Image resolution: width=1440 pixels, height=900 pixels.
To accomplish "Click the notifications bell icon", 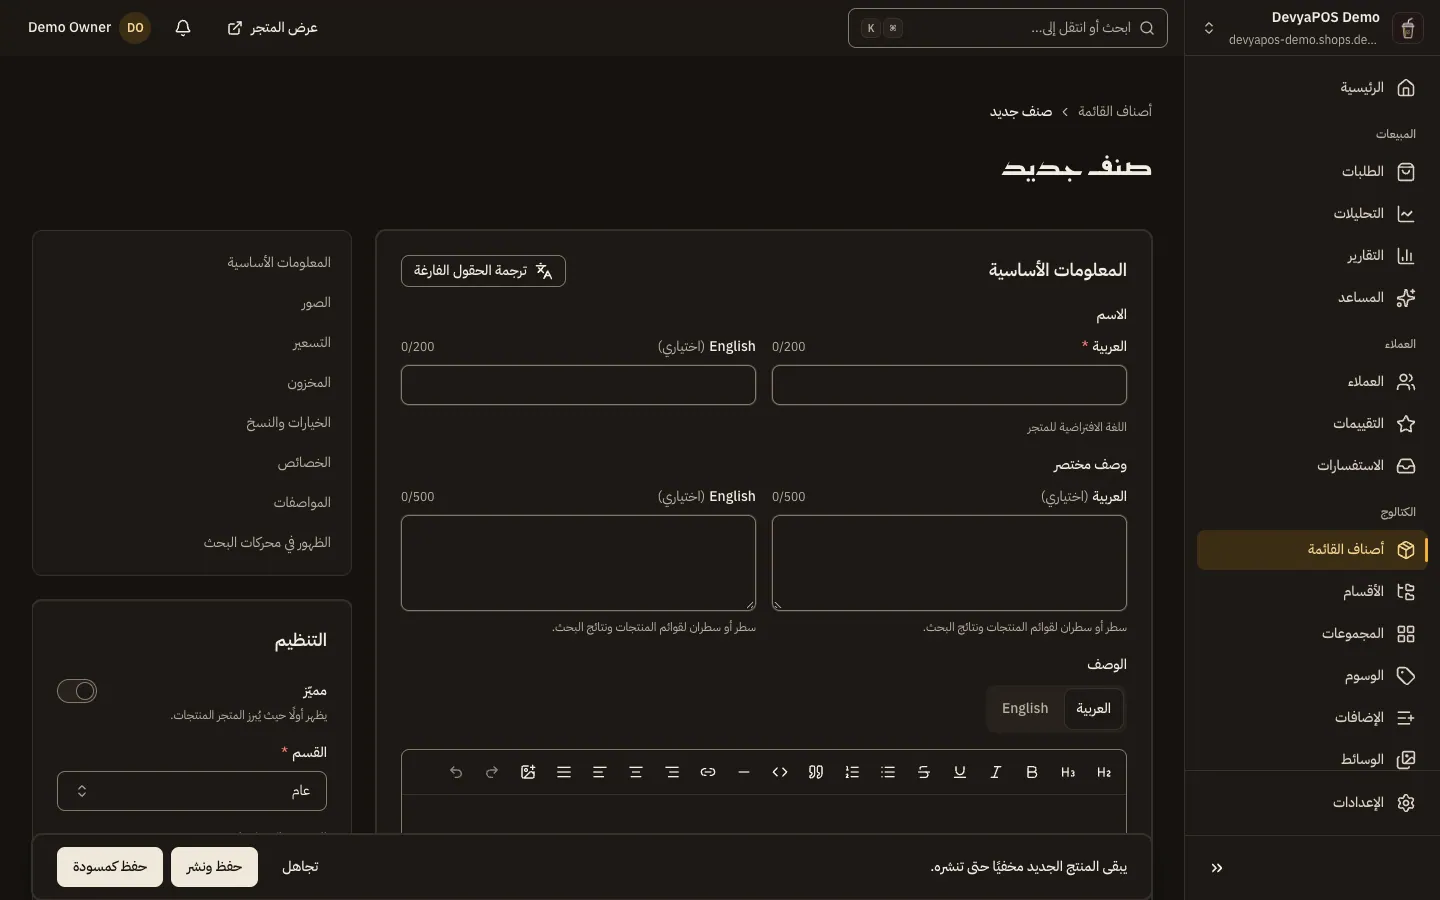I will click(x=183, y=28).
